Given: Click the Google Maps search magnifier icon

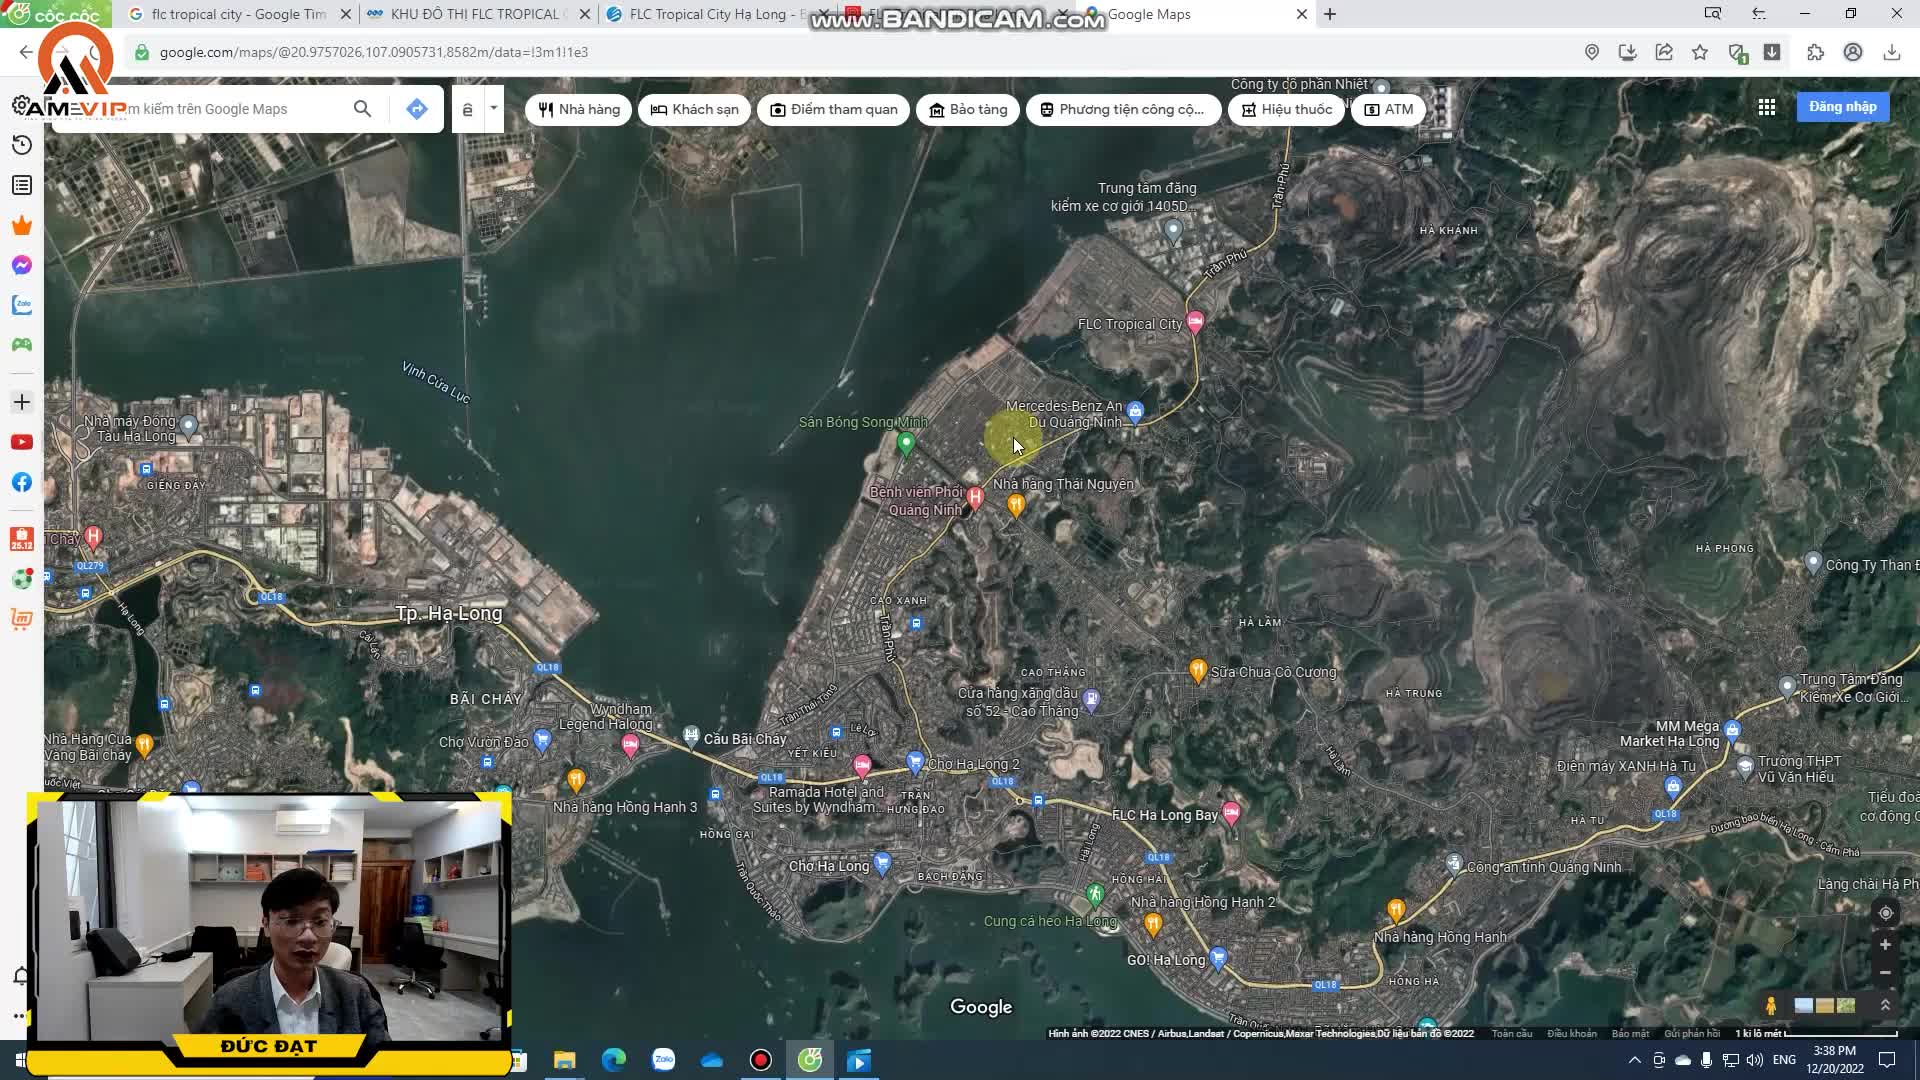Looking at the screenshot, I should tap(362, 109).
